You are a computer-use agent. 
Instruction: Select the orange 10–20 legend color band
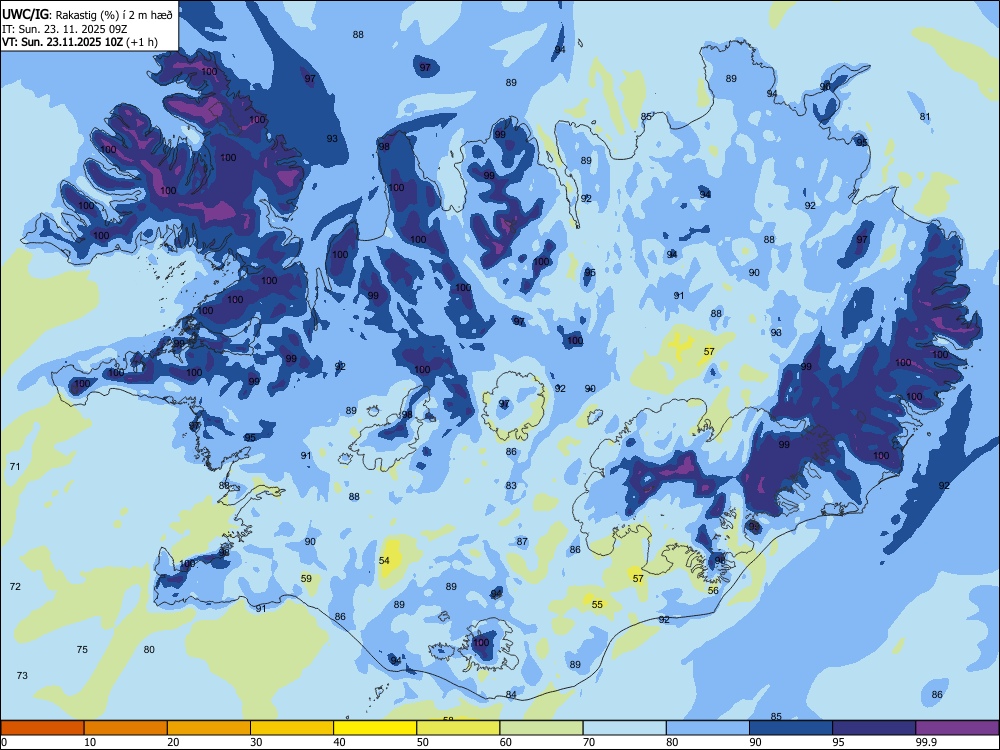tap(126, 728)
